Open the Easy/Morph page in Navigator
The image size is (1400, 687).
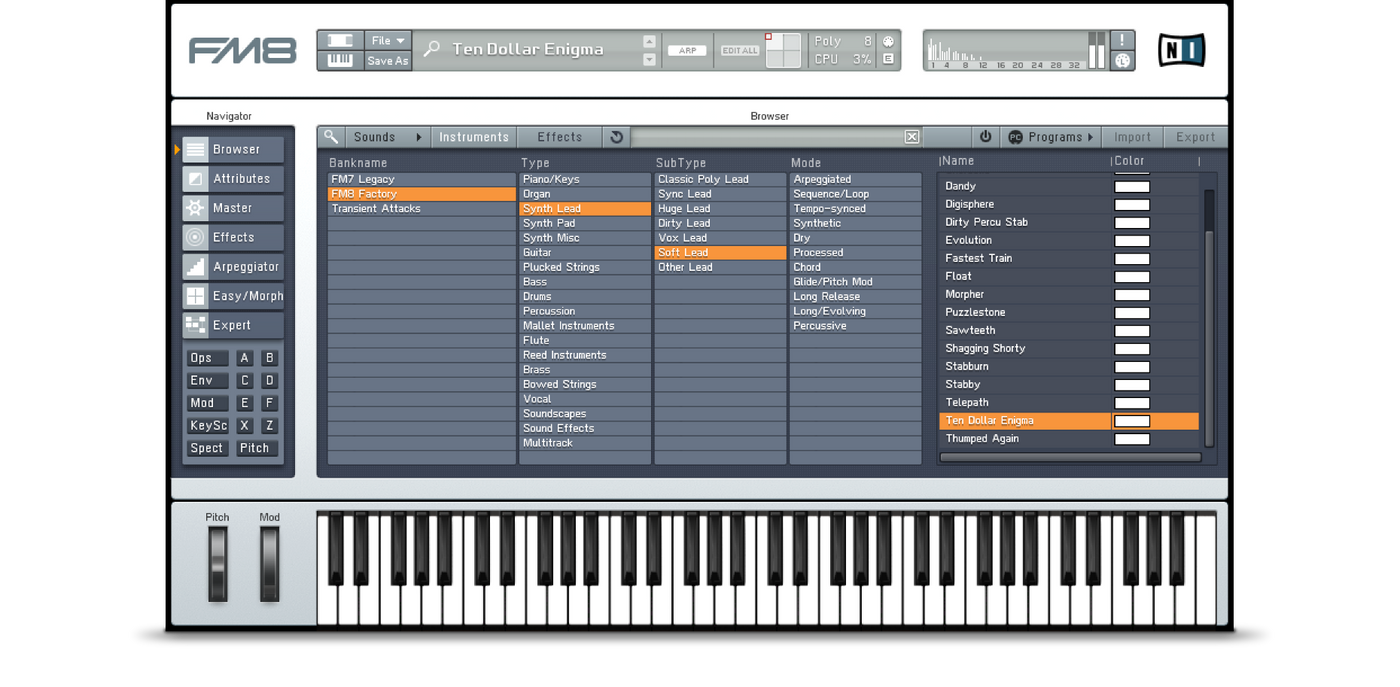[233, 296]
